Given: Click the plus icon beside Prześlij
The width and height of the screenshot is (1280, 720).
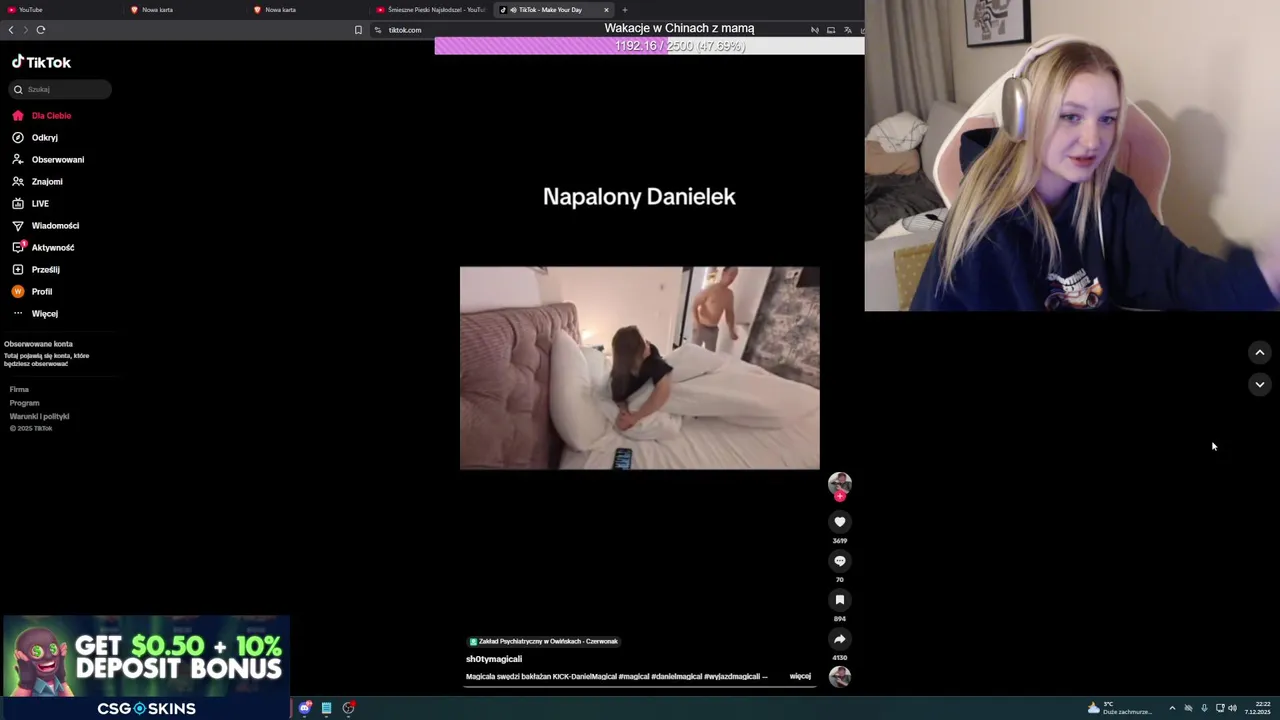Looking at the screenshot, I should click(x=18, y=270).
